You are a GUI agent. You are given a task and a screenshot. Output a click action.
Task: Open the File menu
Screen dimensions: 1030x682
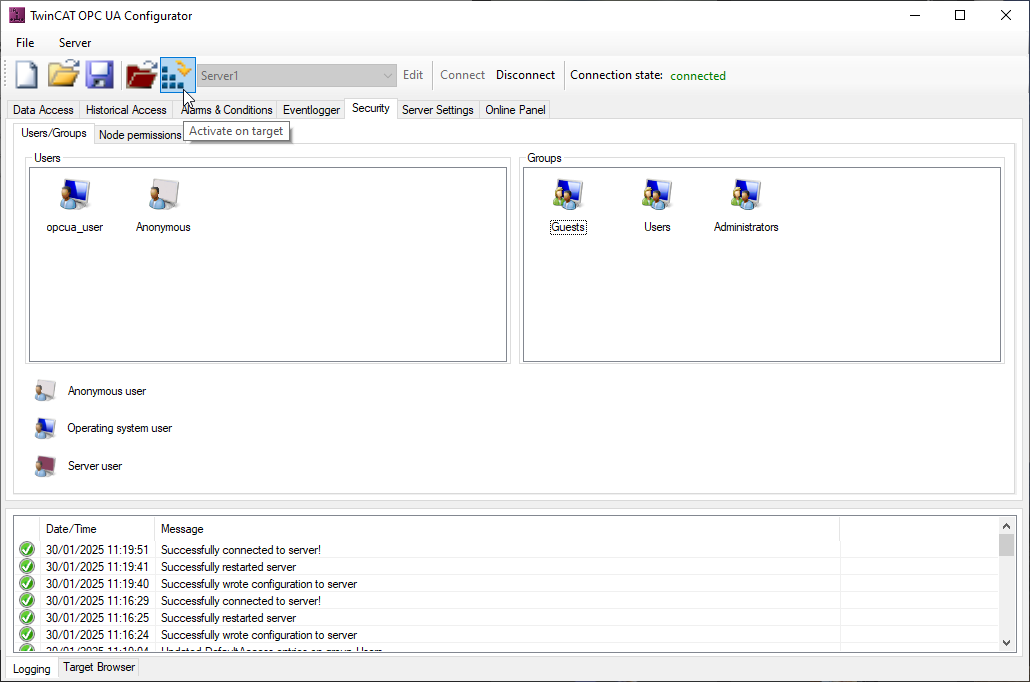tap(25, 43)
